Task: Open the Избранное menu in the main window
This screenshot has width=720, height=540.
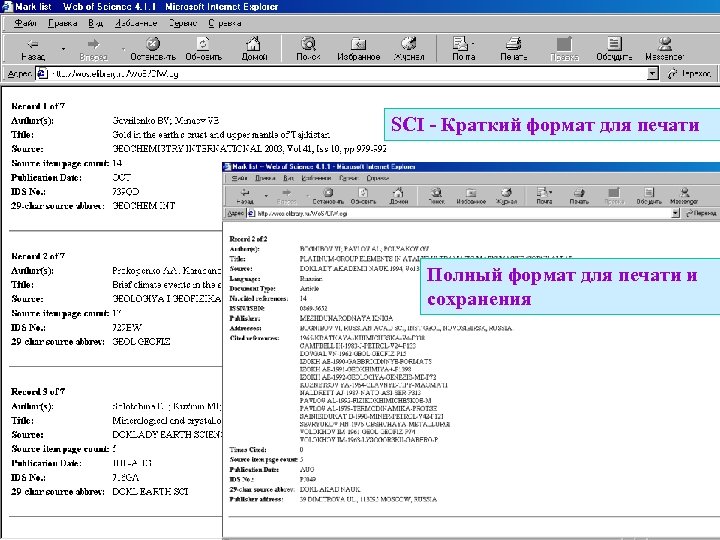Action: [x=136, y=23]
